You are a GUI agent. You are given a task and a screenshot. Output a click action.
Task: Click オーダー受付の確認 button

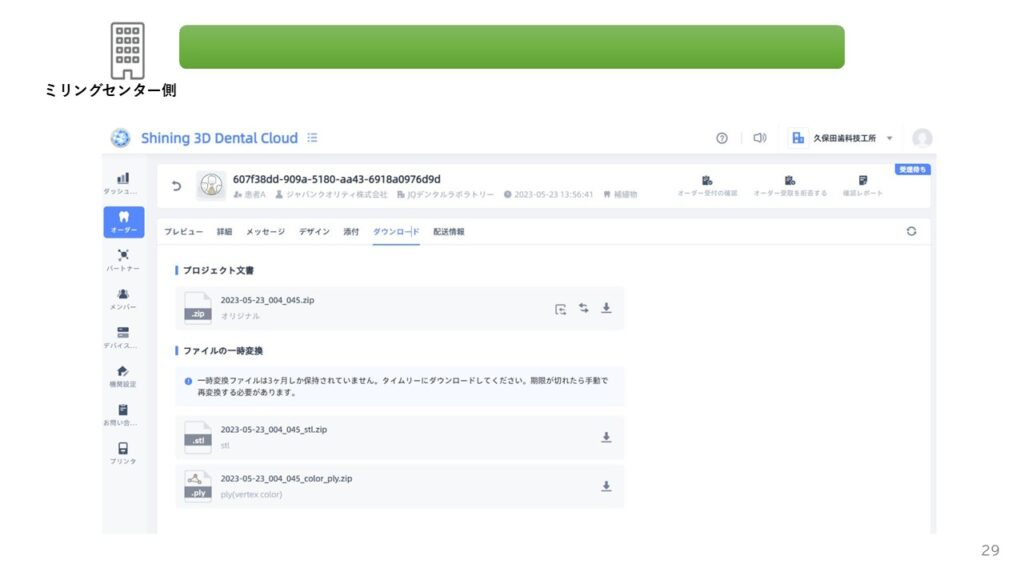(x=707, y=186)
